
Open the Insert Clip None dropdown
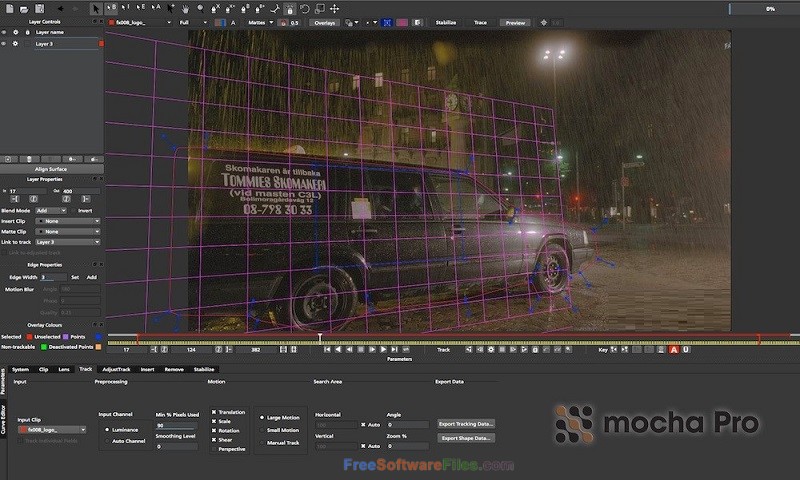[x=67, y=221]
